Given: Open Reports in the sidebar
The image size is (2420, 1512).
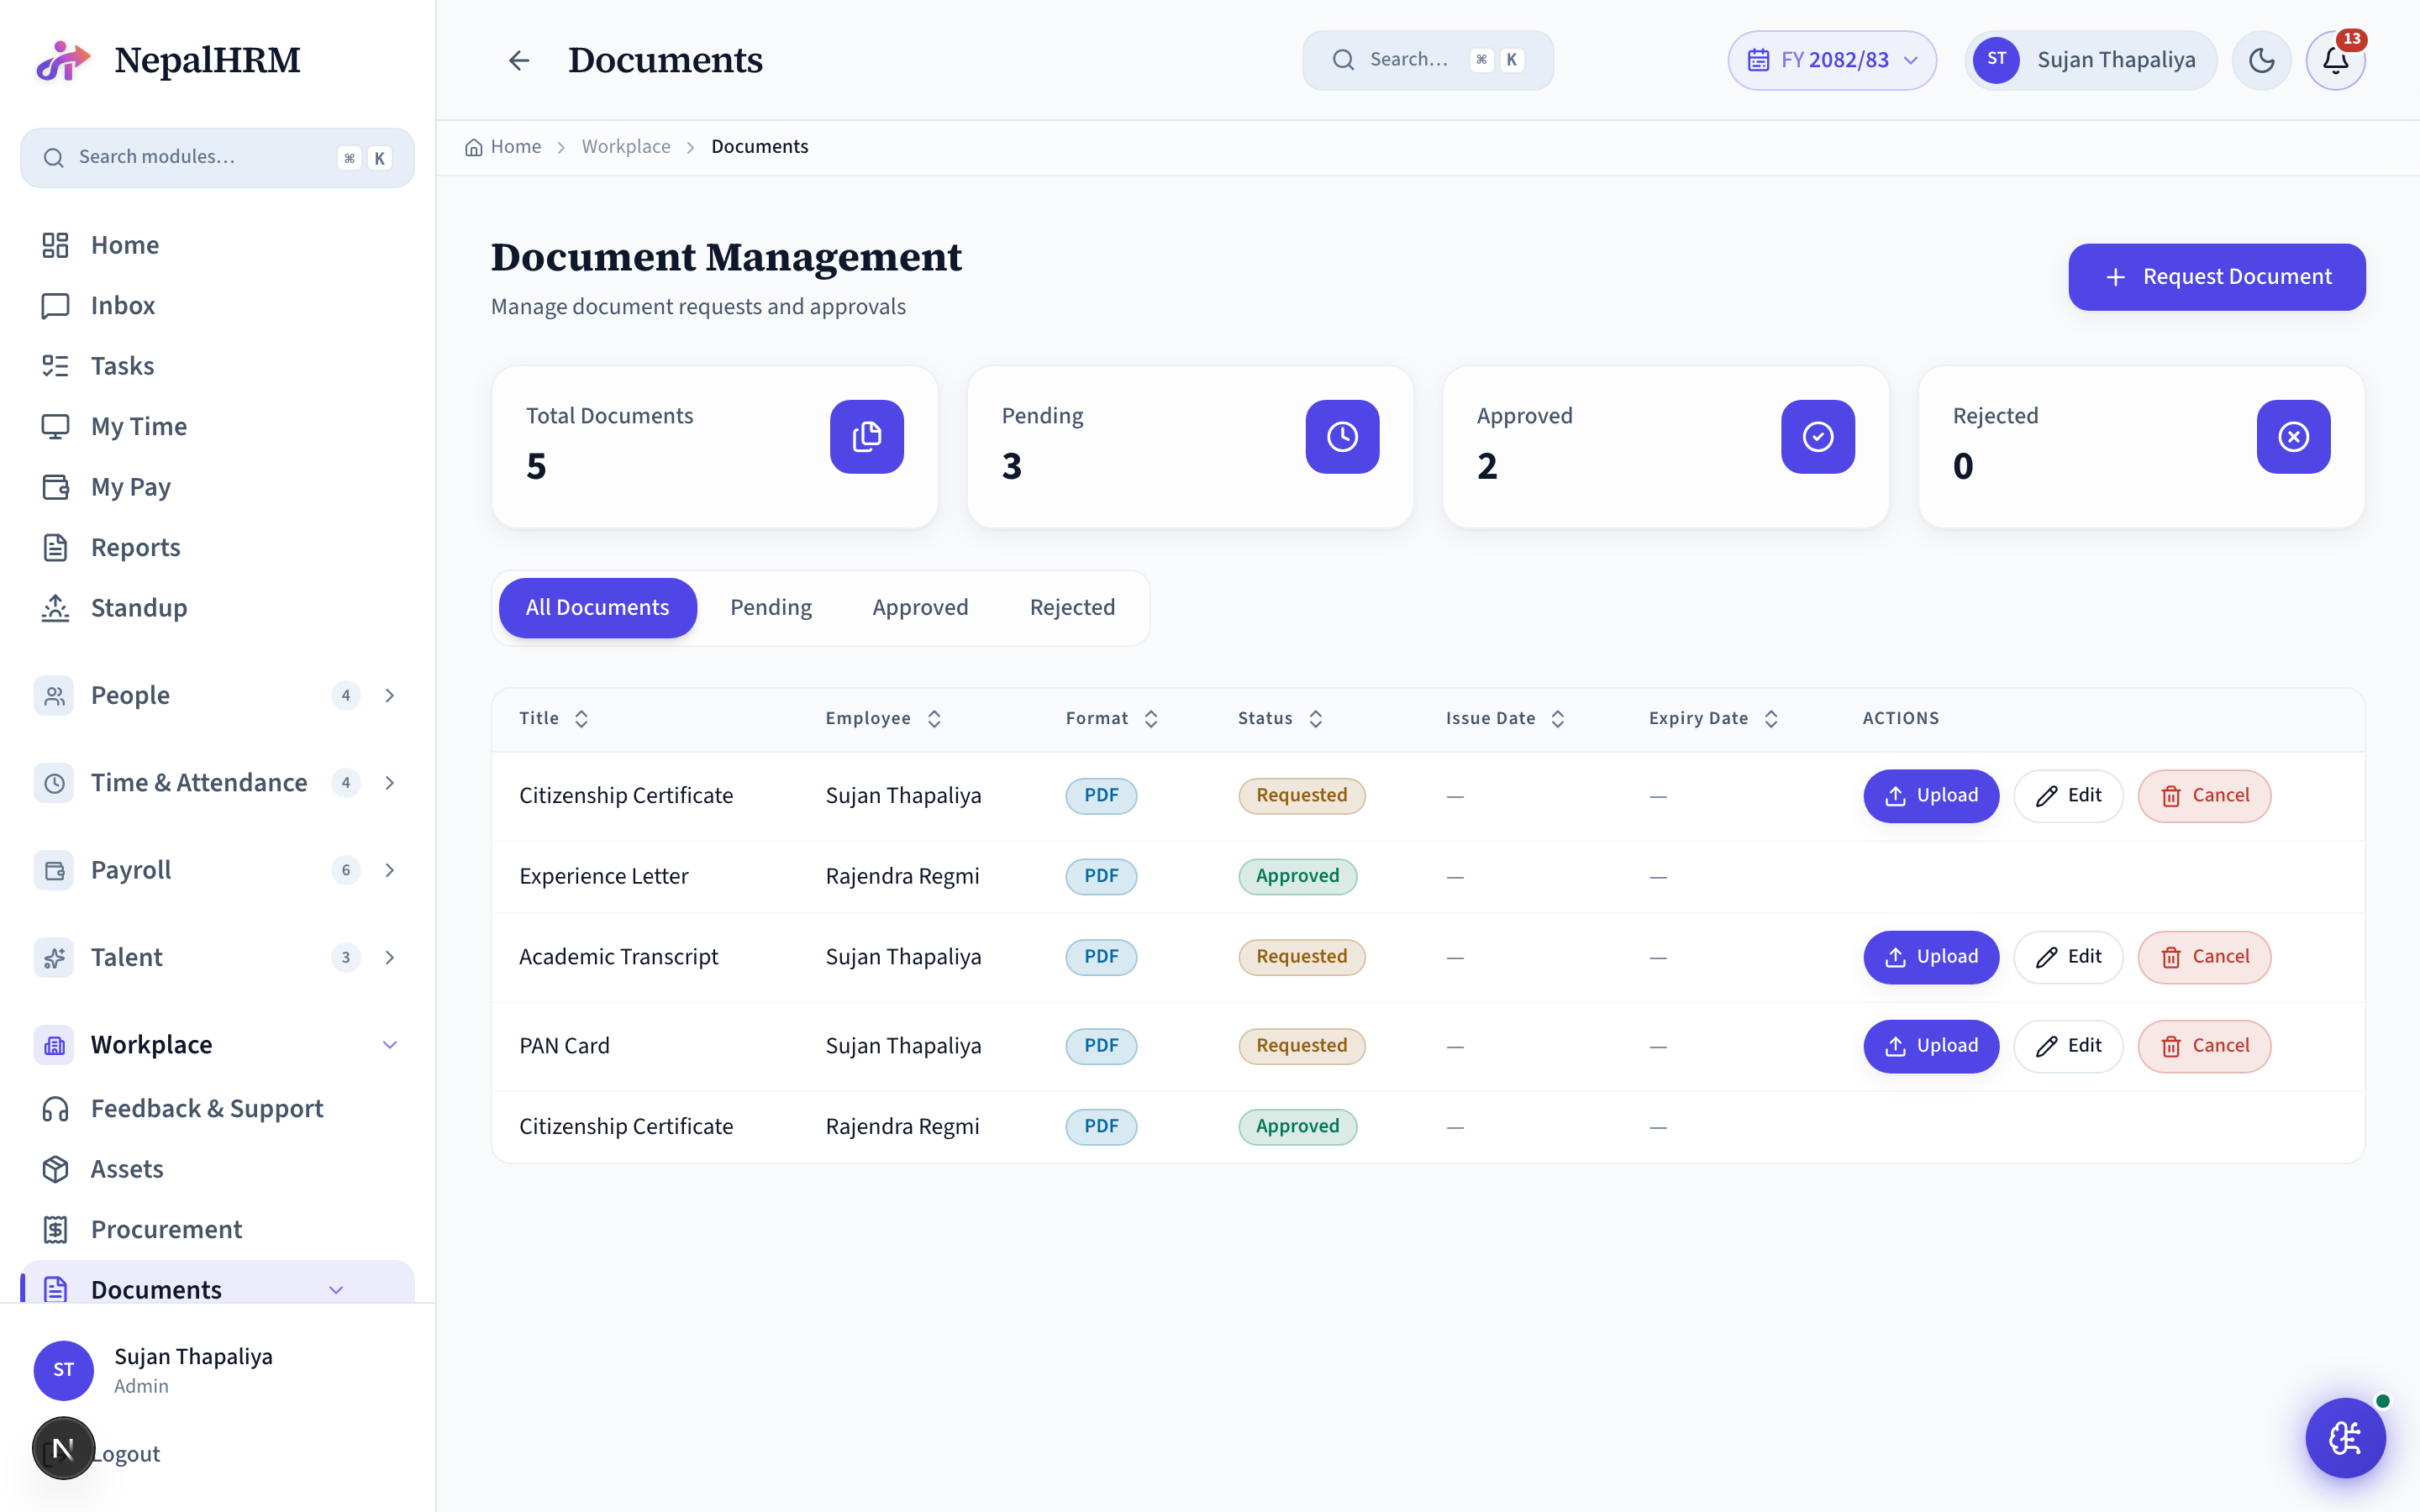Looking at the screenshot, I should point(217,547).
